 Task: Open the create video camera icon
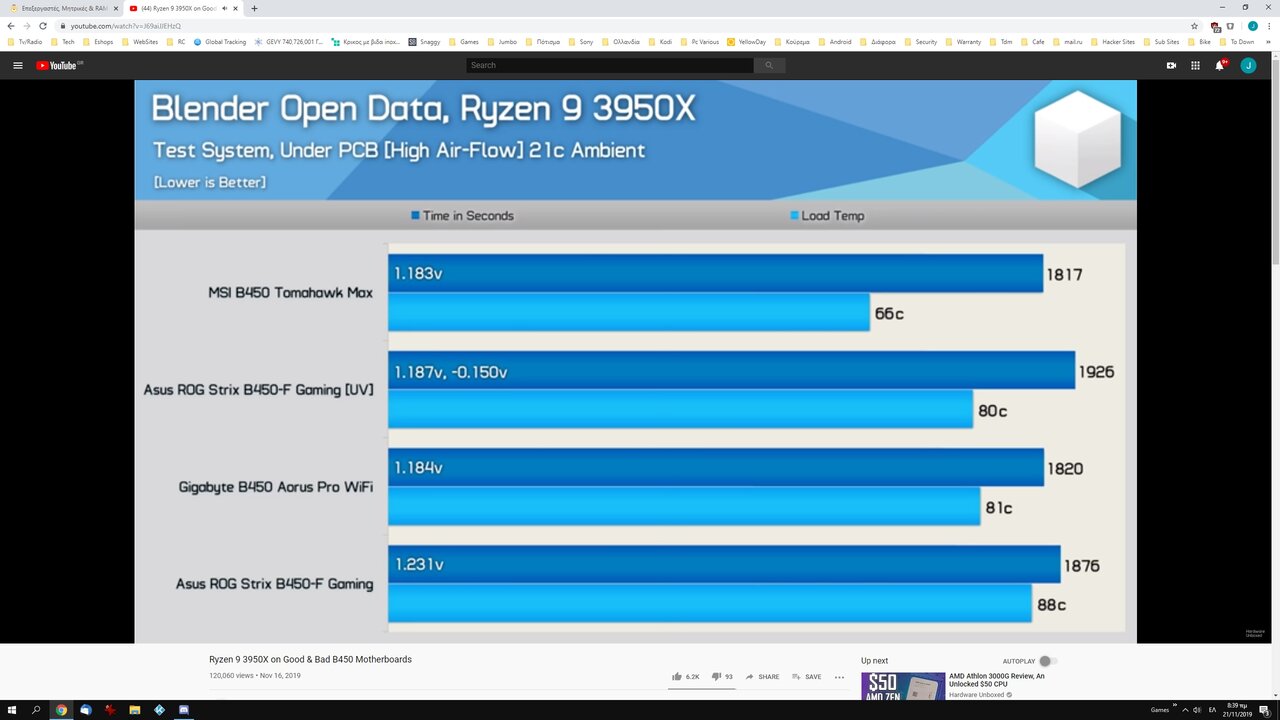pos(1171,65)
